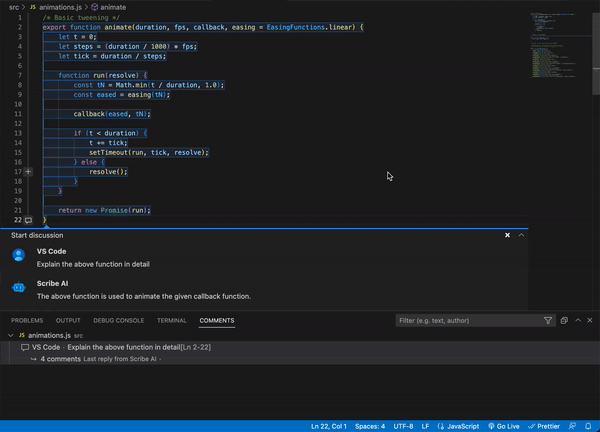
Task: Change indentation via Spaces: 4
Action: [x=370, y=426]
